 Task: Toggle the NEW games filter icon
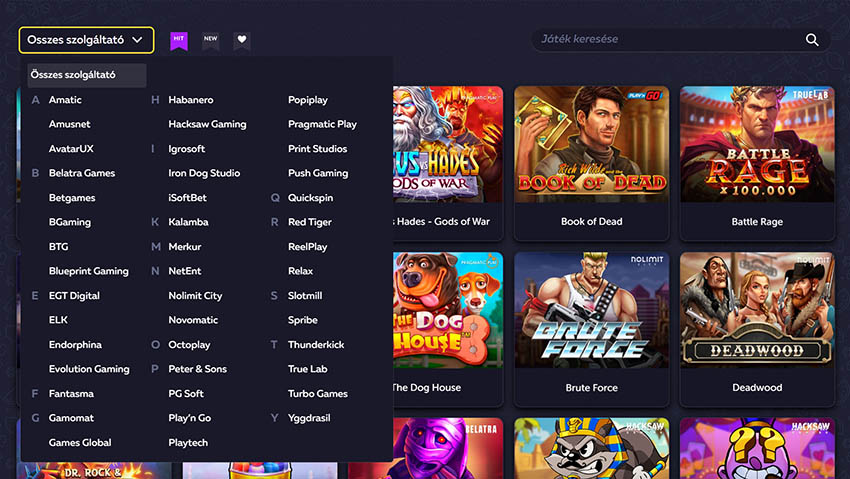pyautogui.click(x=210, y=40)
